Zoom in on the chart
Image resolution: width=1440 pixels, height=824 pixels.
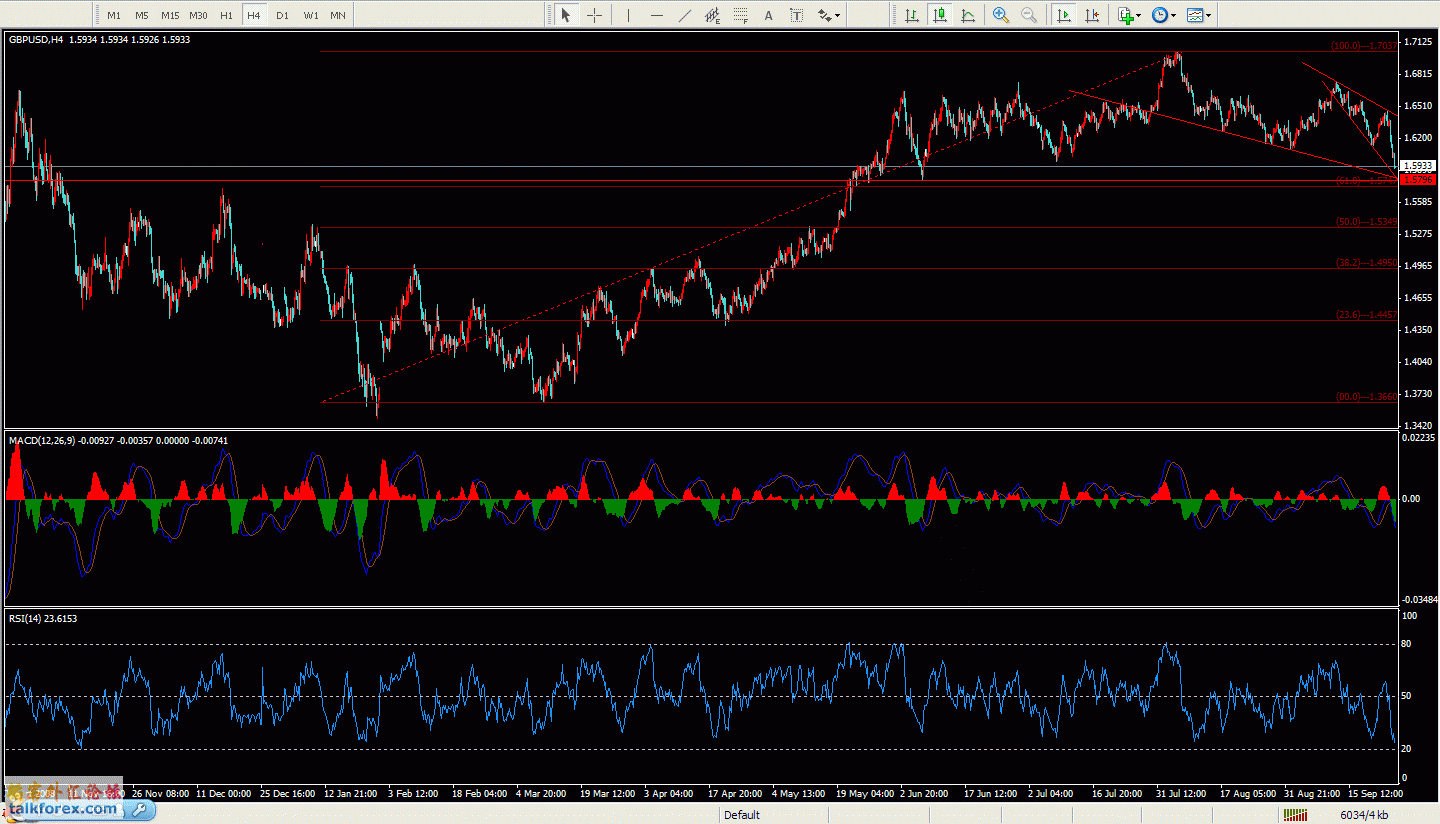(1001, 15)
